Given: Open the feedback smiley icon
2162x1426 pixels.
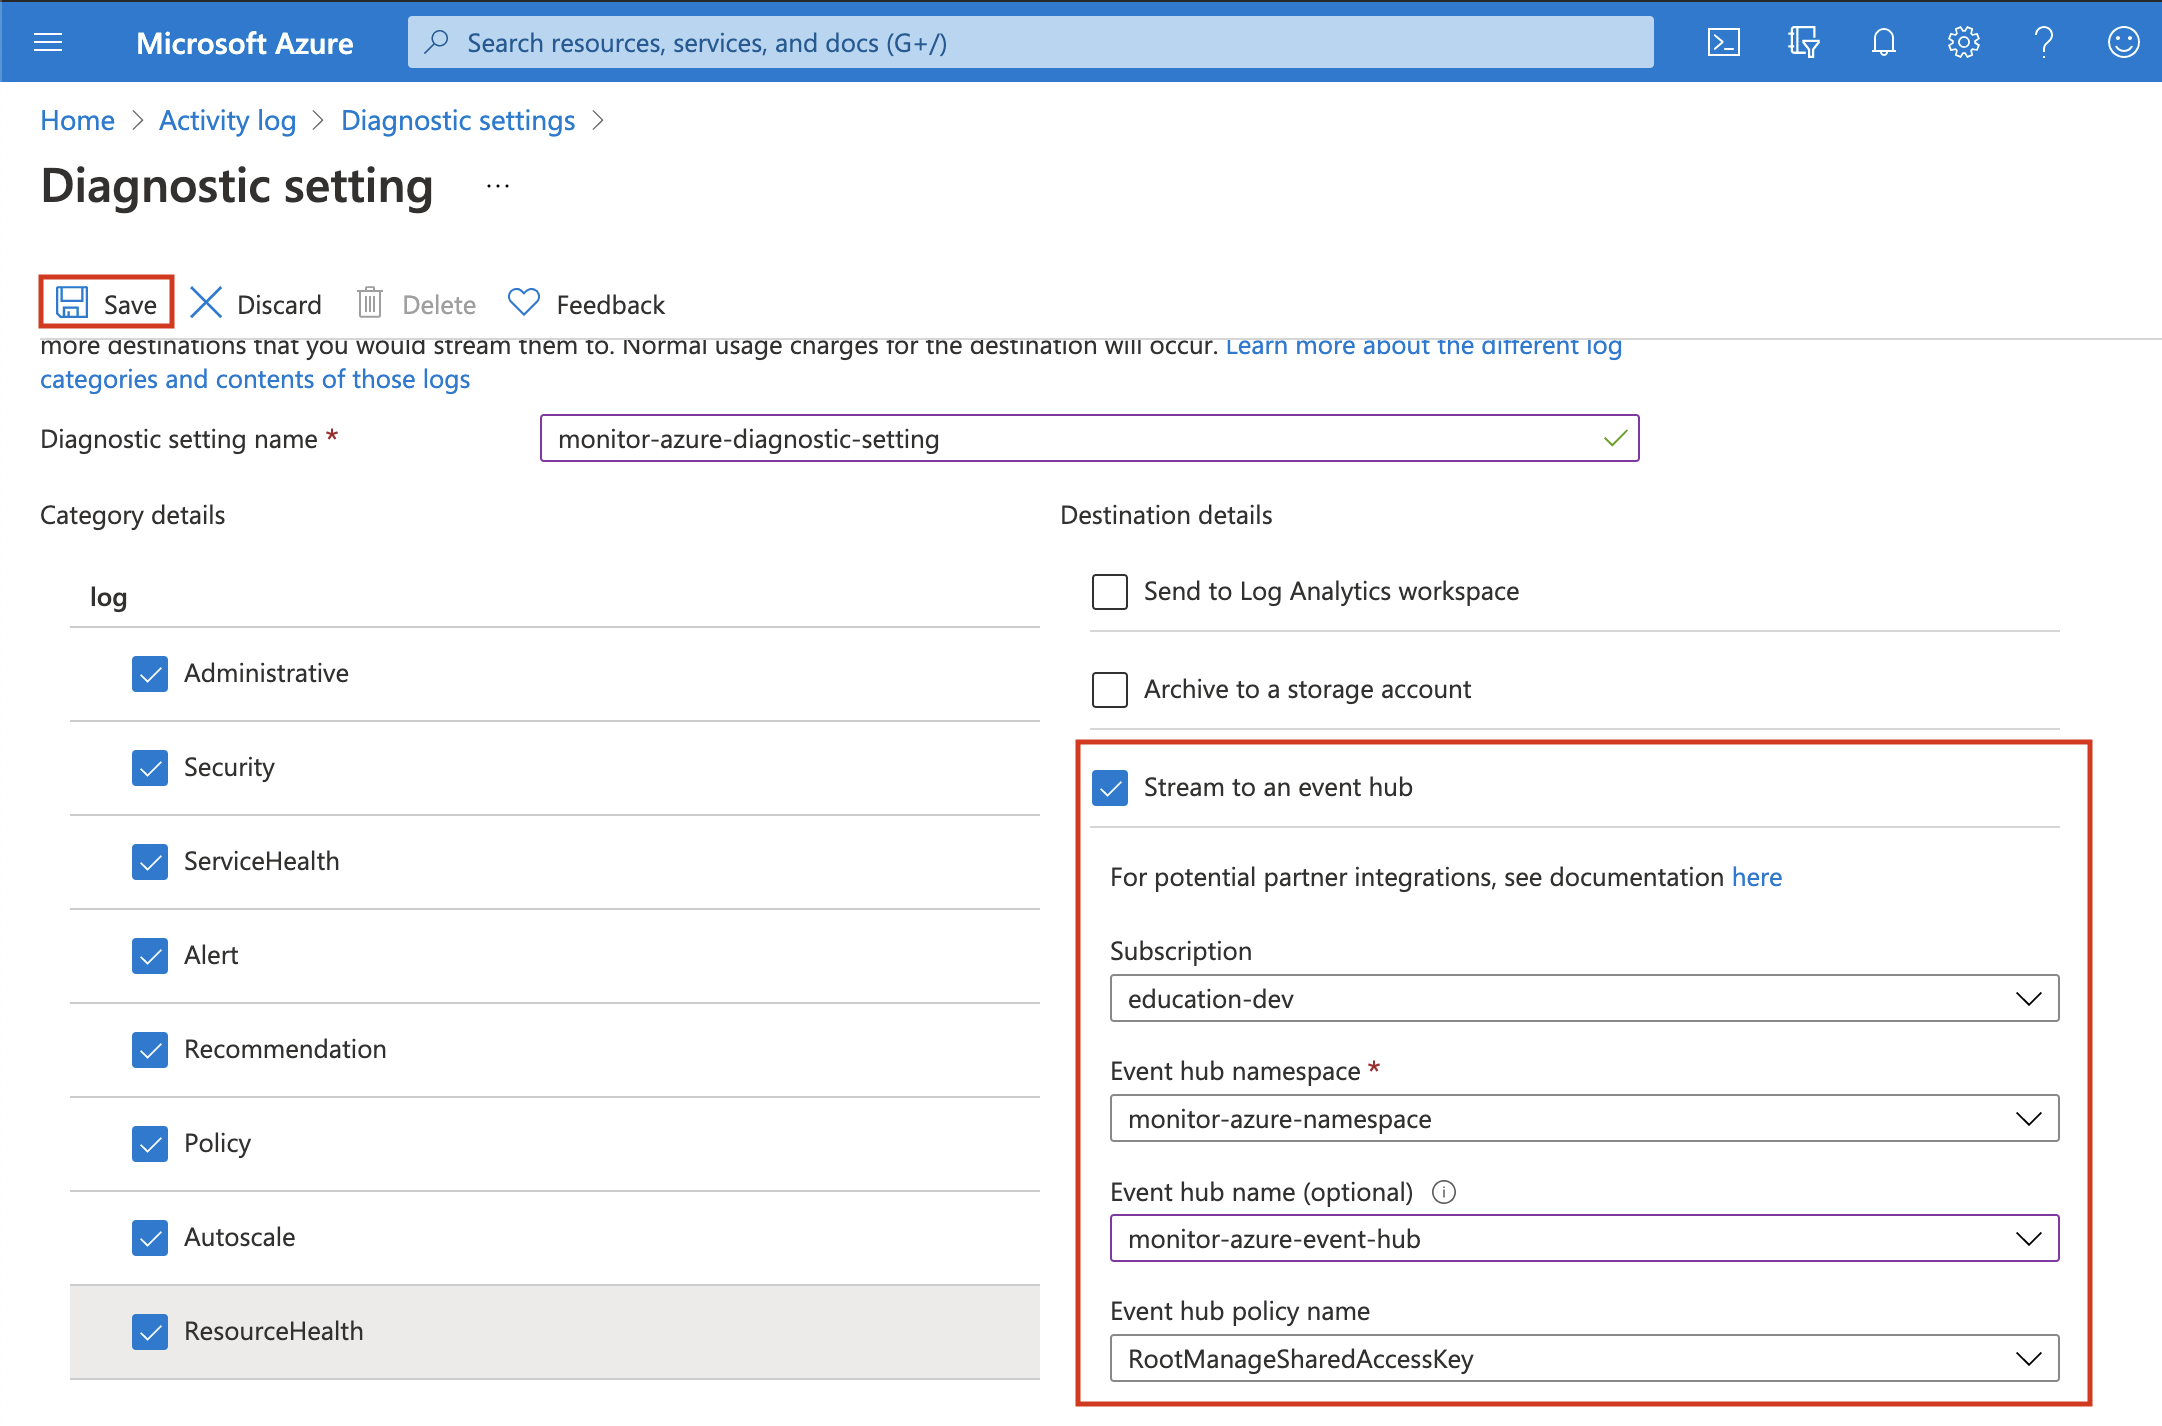Looking at the screenshot, I should (2123, 42).
